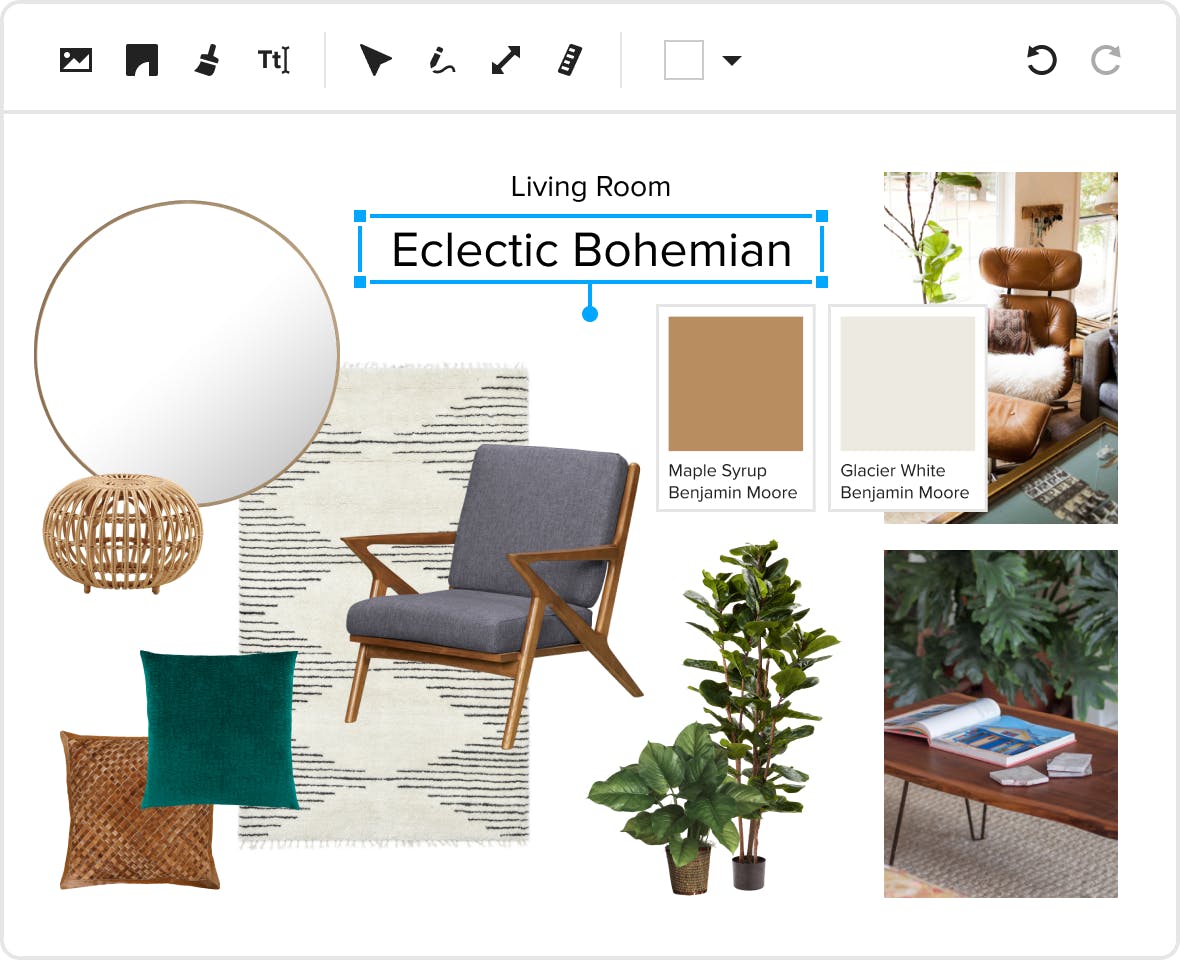Click the current color swatch box

click(684, 60)
